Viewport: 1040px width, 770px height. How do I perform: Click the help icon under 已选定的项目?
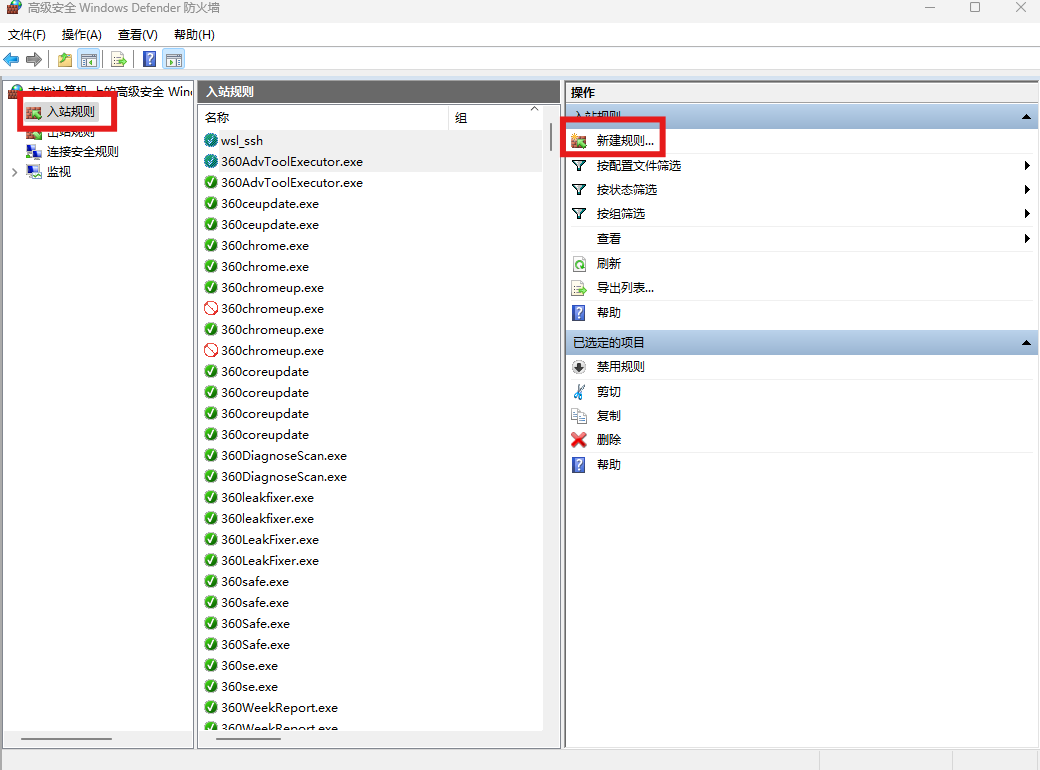point(579,465)
